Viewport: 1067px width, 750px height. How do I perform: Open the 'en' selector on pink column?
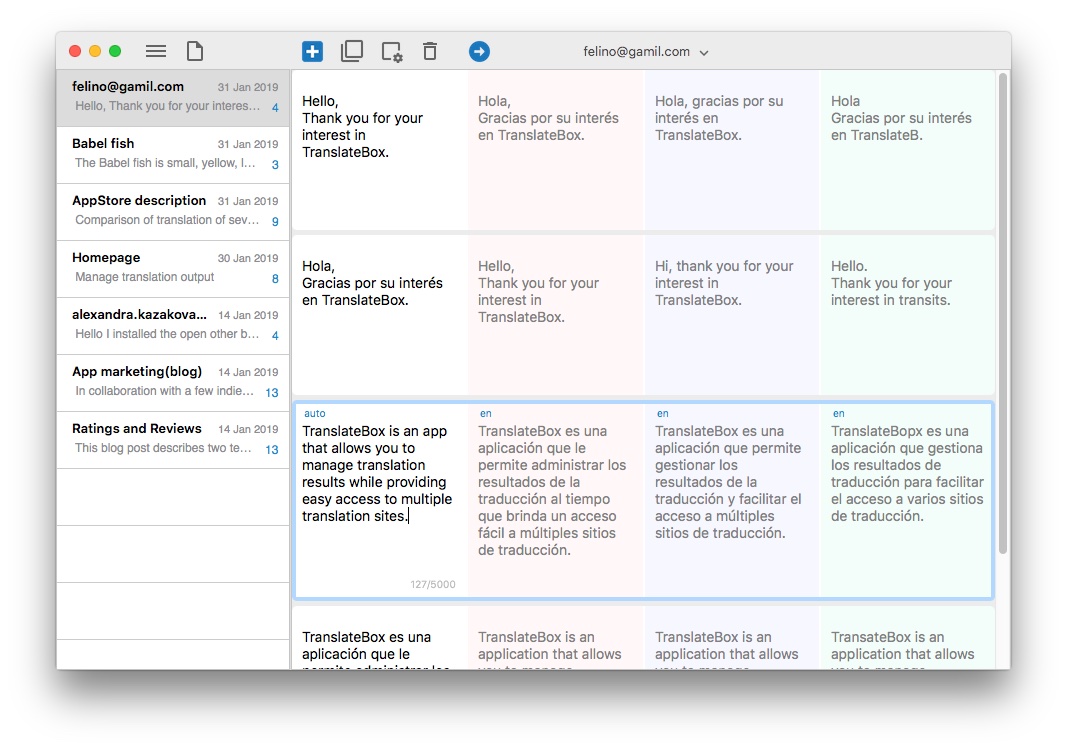click(x=486, y=413)
